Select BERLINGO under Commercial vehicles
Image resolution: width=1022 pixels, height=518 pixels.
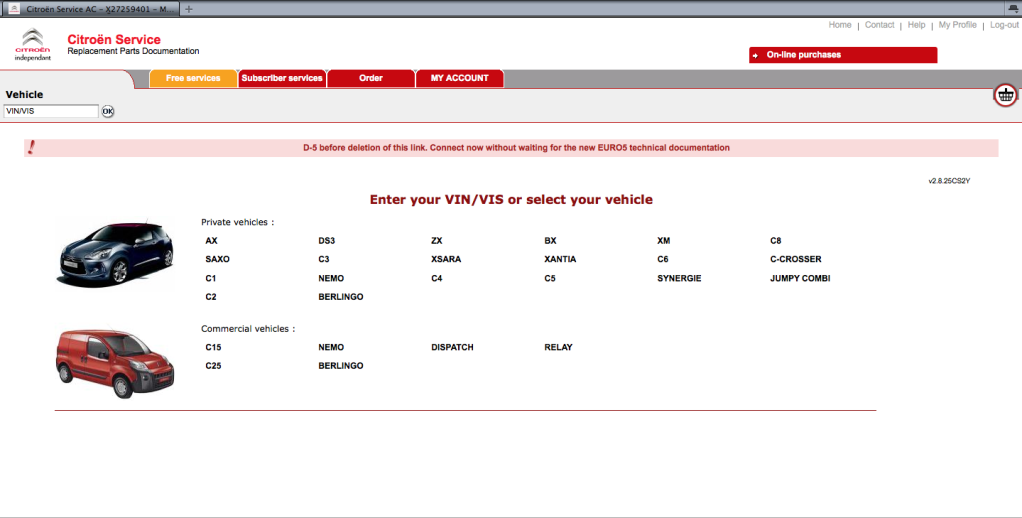click(341, 366)
